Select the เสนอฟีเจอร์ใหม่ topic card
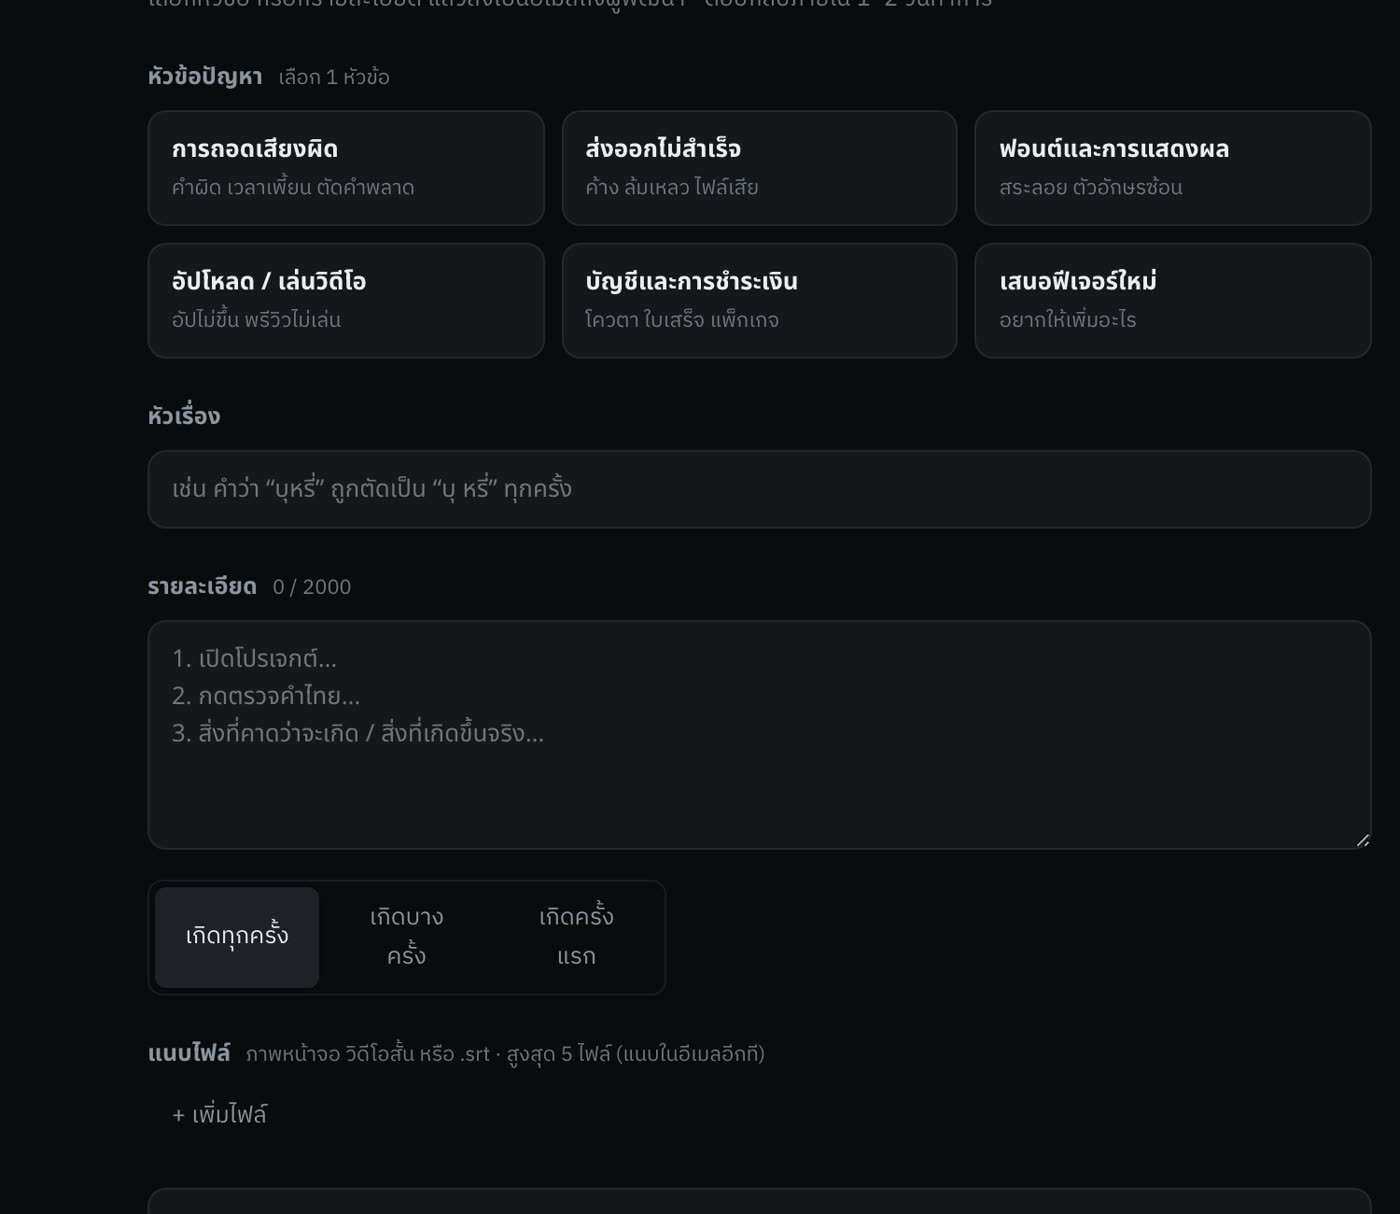Image resolution: width=1400 pixels, height=1214 pixels. tap(1173, 301)
